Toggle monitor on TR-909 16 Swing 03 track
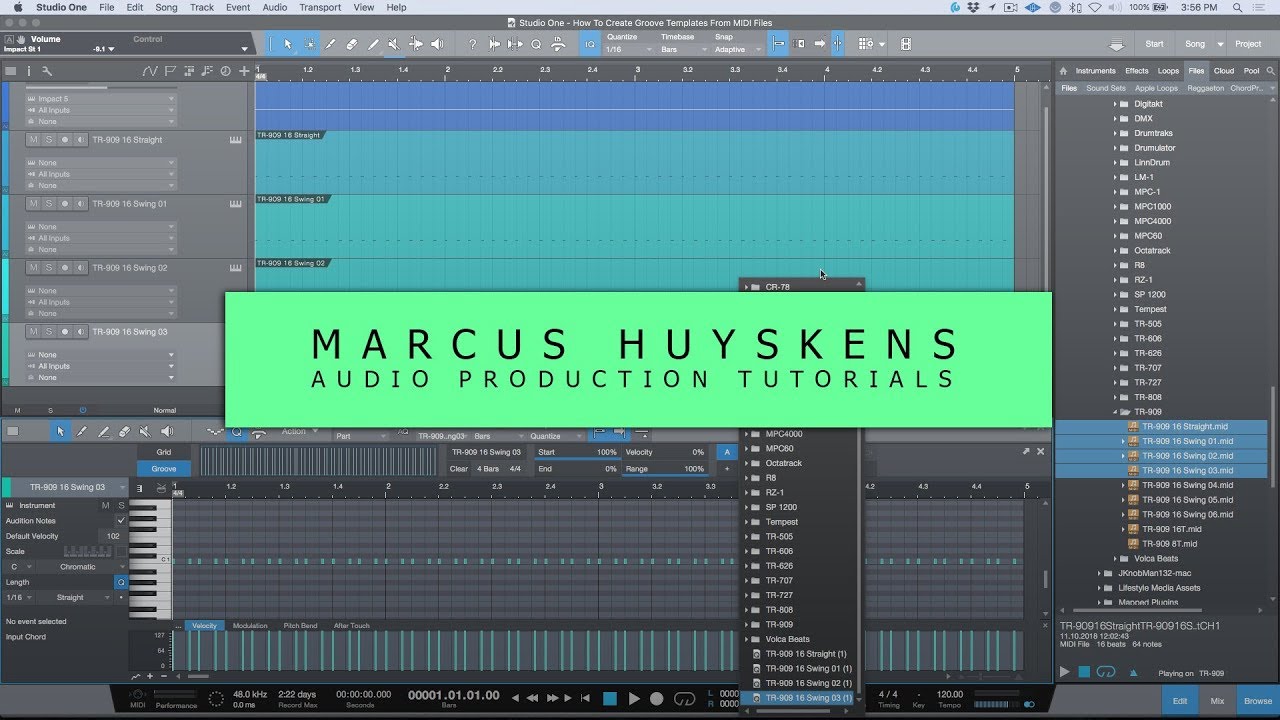The width and height of the screenshot is (1280, 720). tap(81, 332)
